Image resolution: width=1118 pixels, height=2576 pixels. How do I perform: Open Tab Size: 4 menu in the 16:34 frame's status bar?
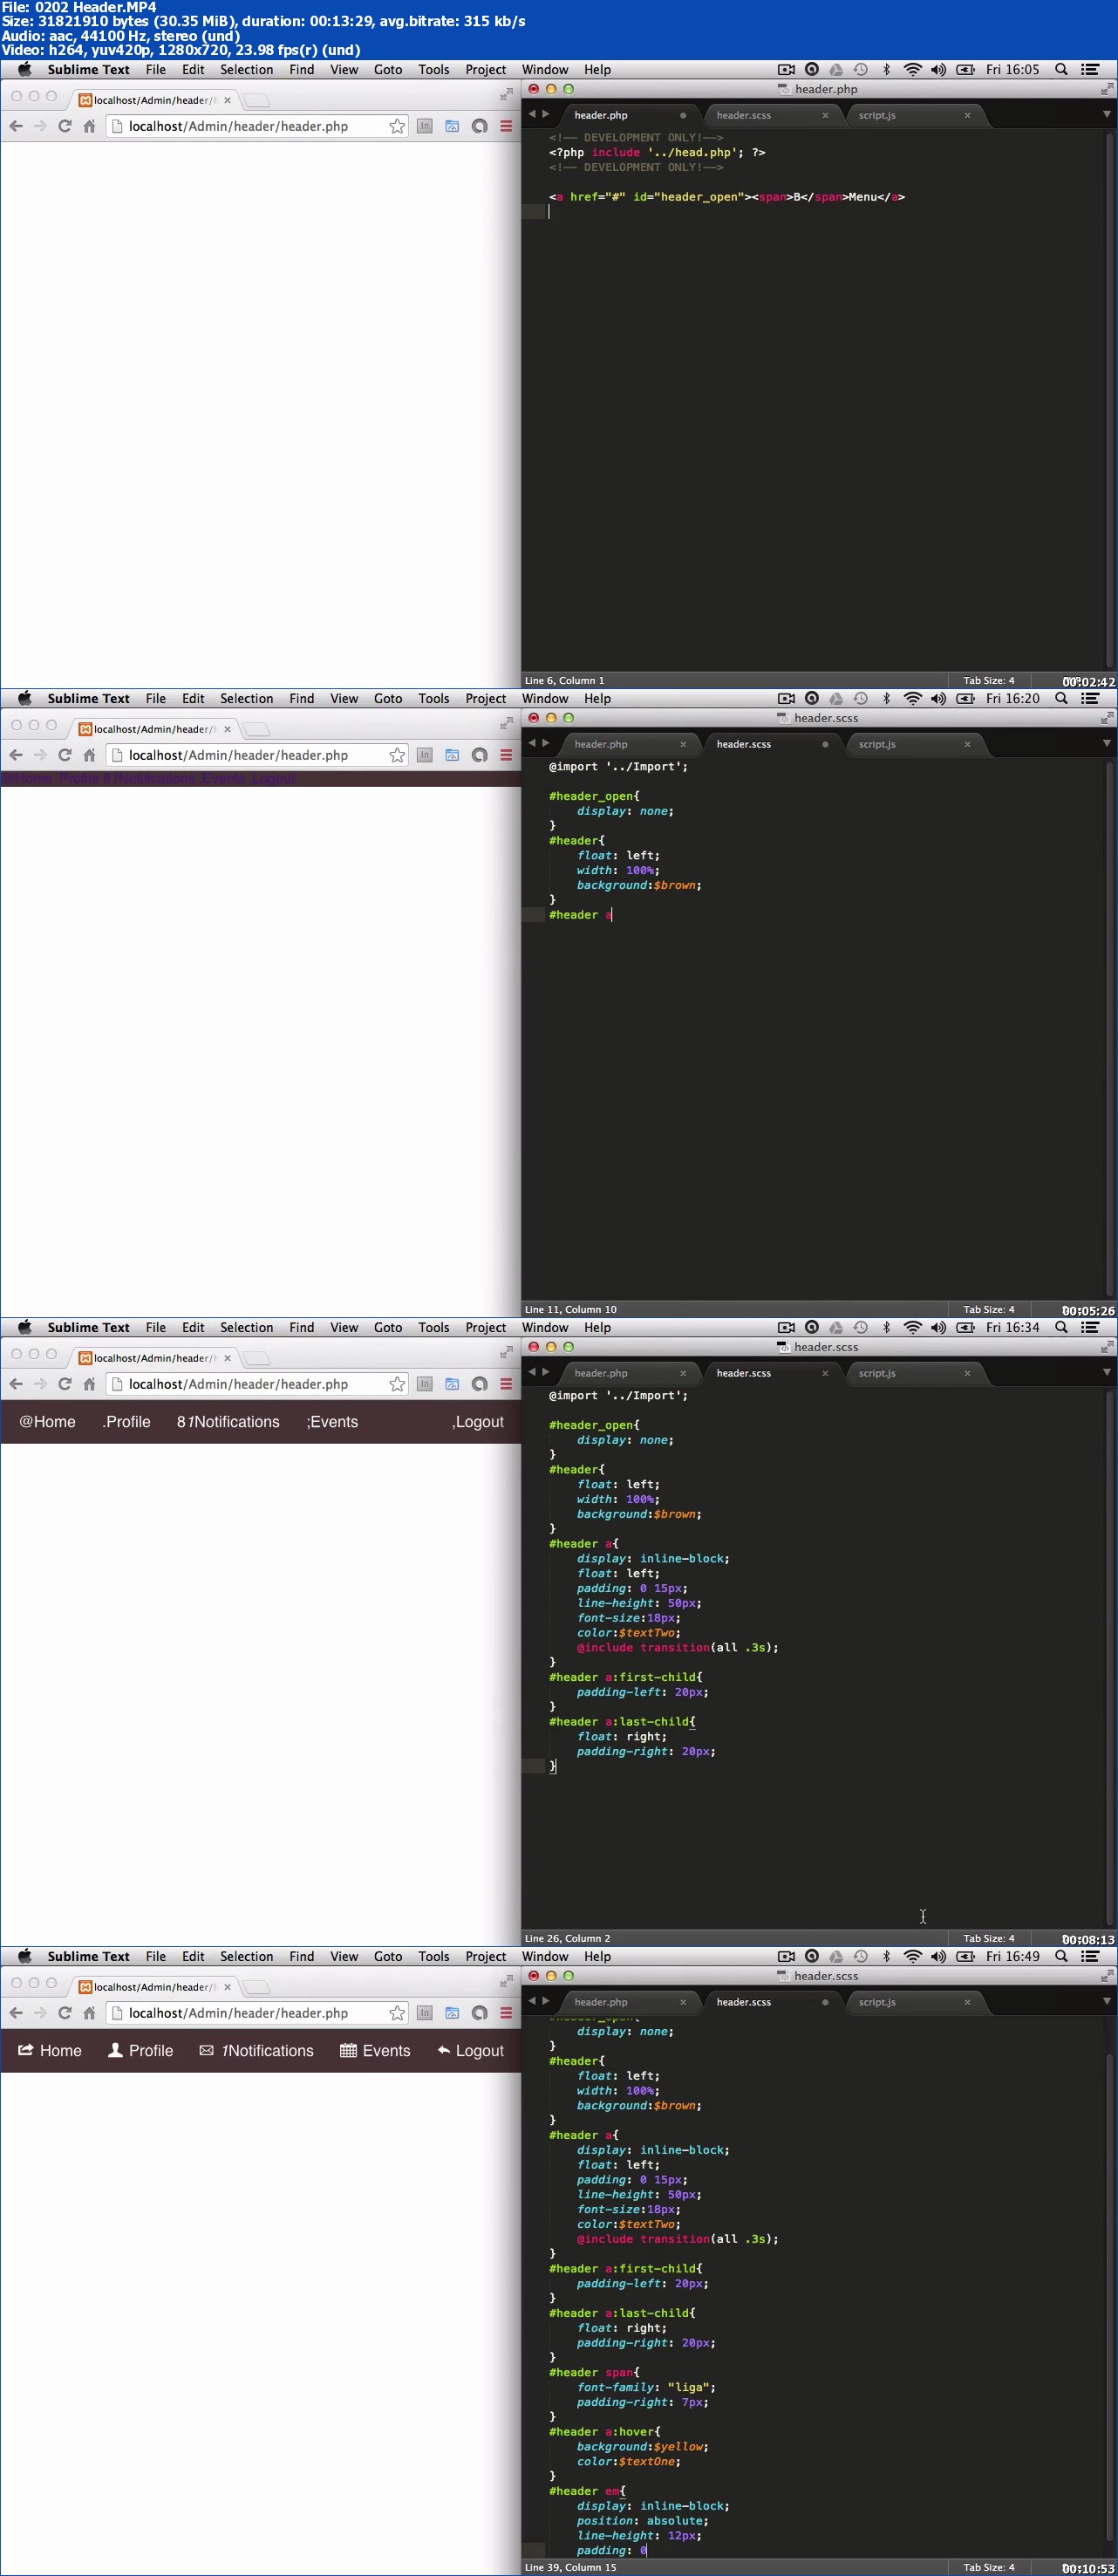tap(988, 1938)
